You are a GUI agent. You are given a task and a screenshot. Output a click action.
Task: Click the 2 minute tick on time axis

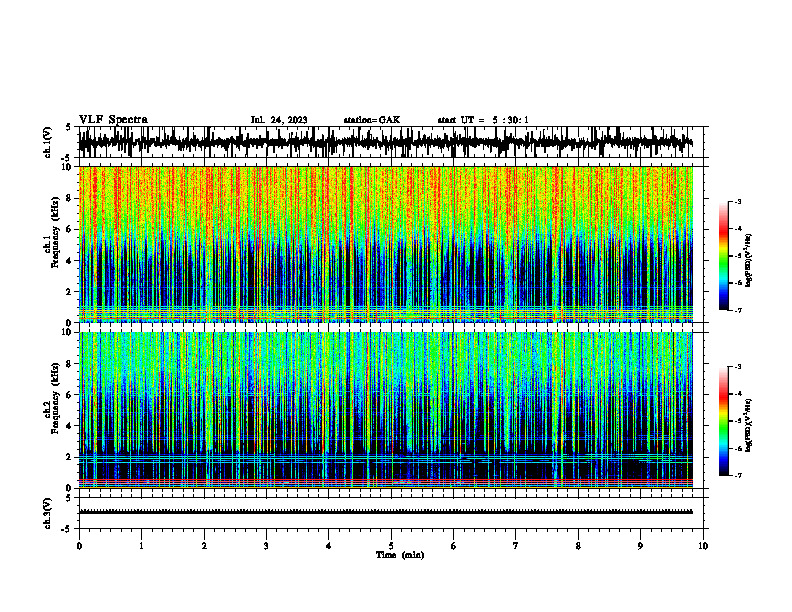pyautogui.click(x=204, y=546)
